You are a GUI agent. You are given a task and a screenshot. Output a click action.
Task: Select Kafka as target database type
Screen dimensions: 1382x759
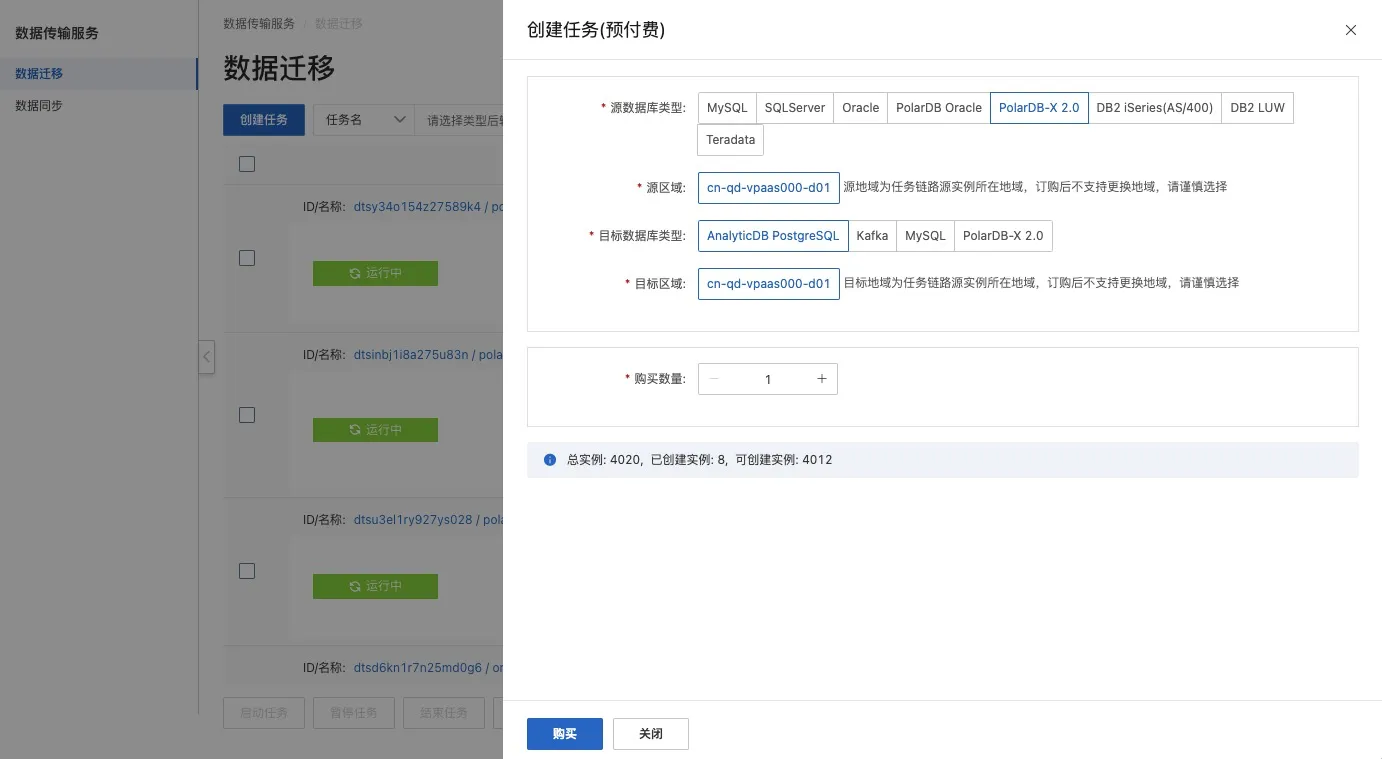pos(872,236)
